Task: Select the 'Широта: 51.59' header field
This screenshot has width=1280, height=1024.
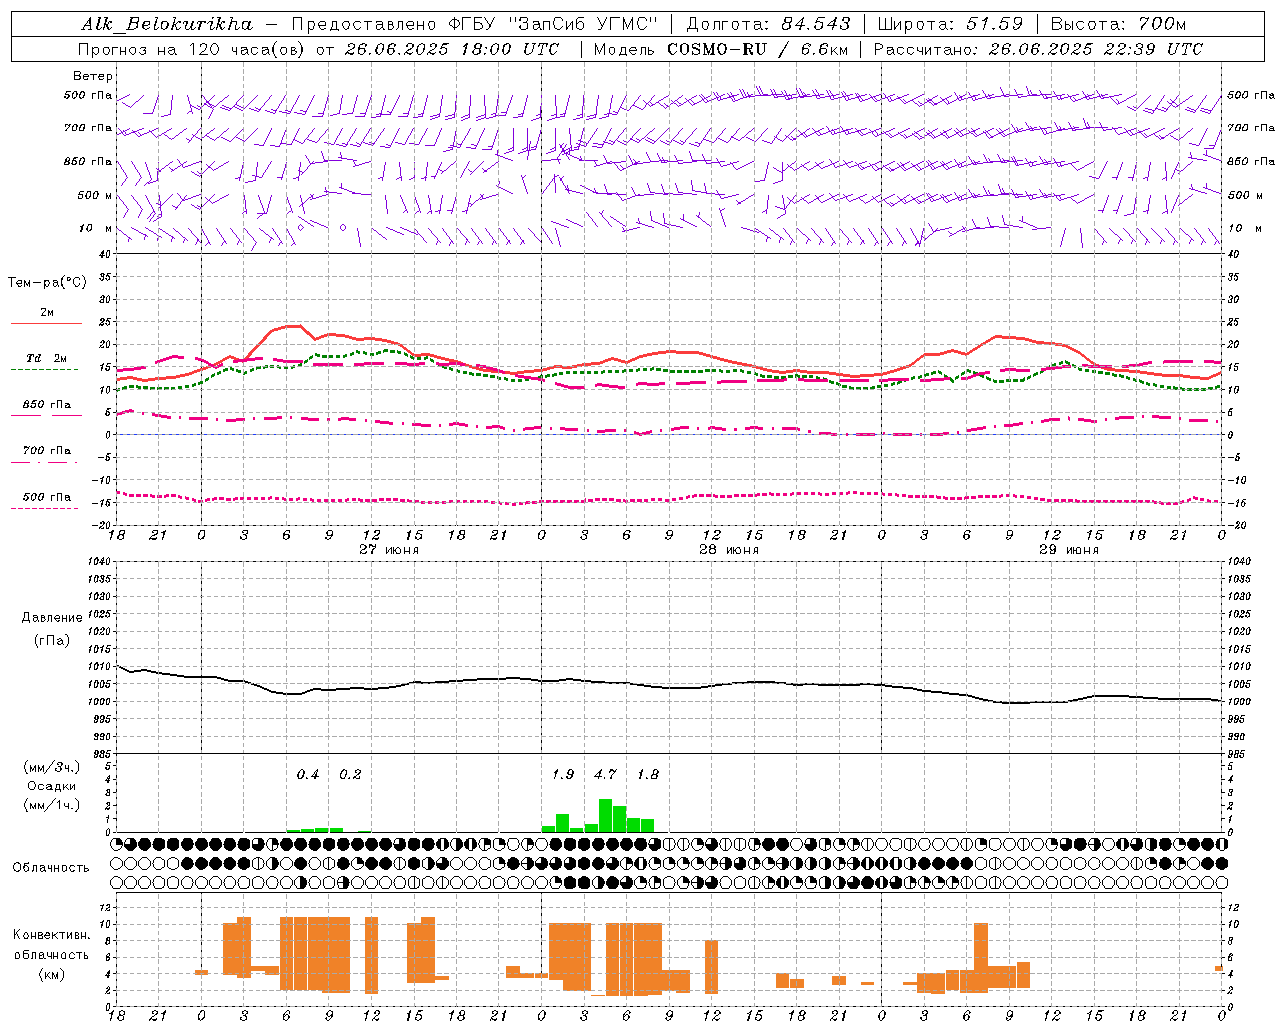Action: point(950,24)
